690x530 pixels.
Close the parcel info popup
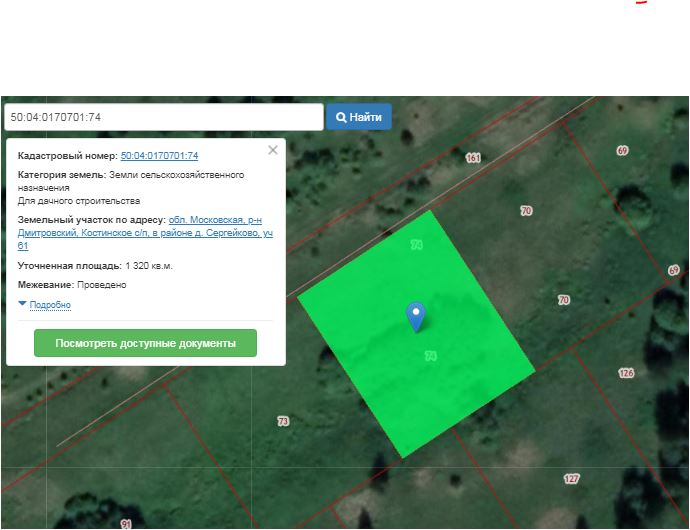tap(272, 150)
